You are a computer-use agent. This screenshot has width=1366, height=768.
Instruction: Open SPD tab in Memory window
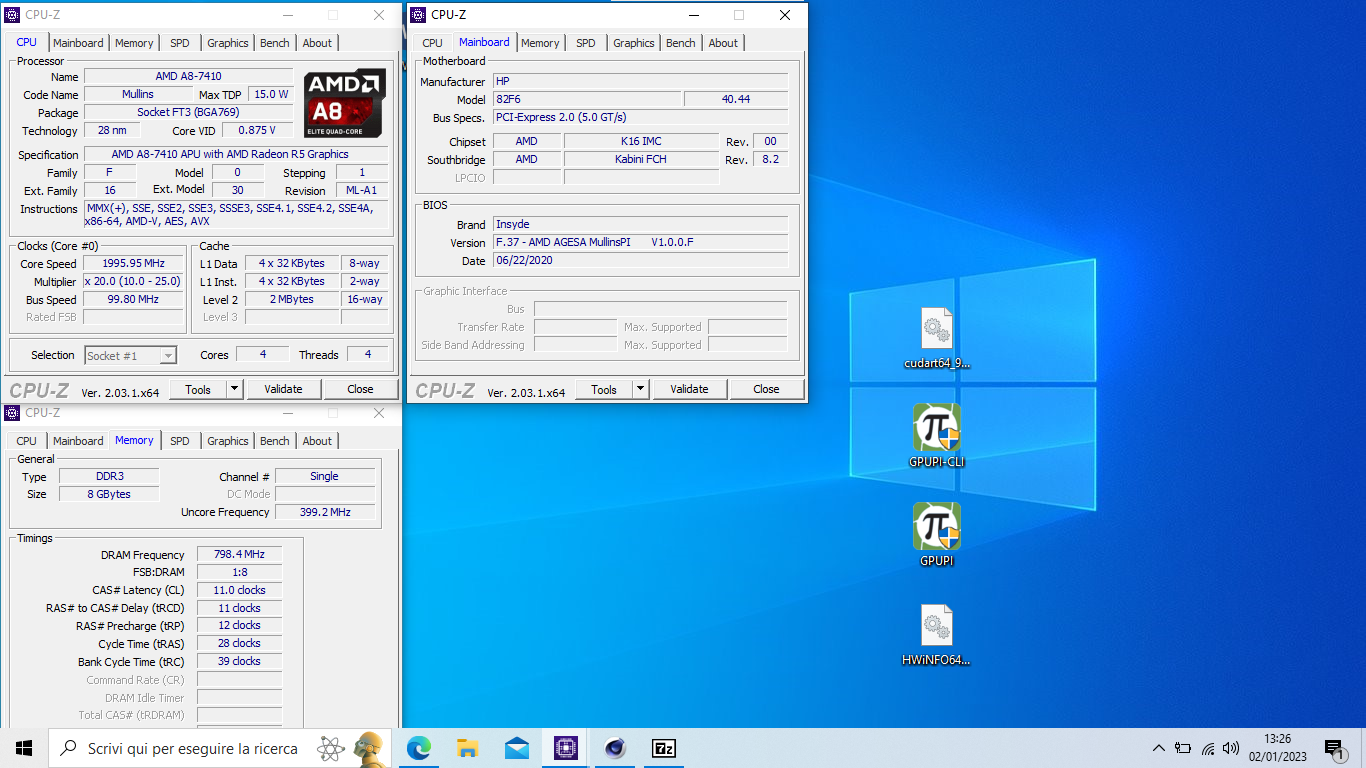tap(179, 441)
